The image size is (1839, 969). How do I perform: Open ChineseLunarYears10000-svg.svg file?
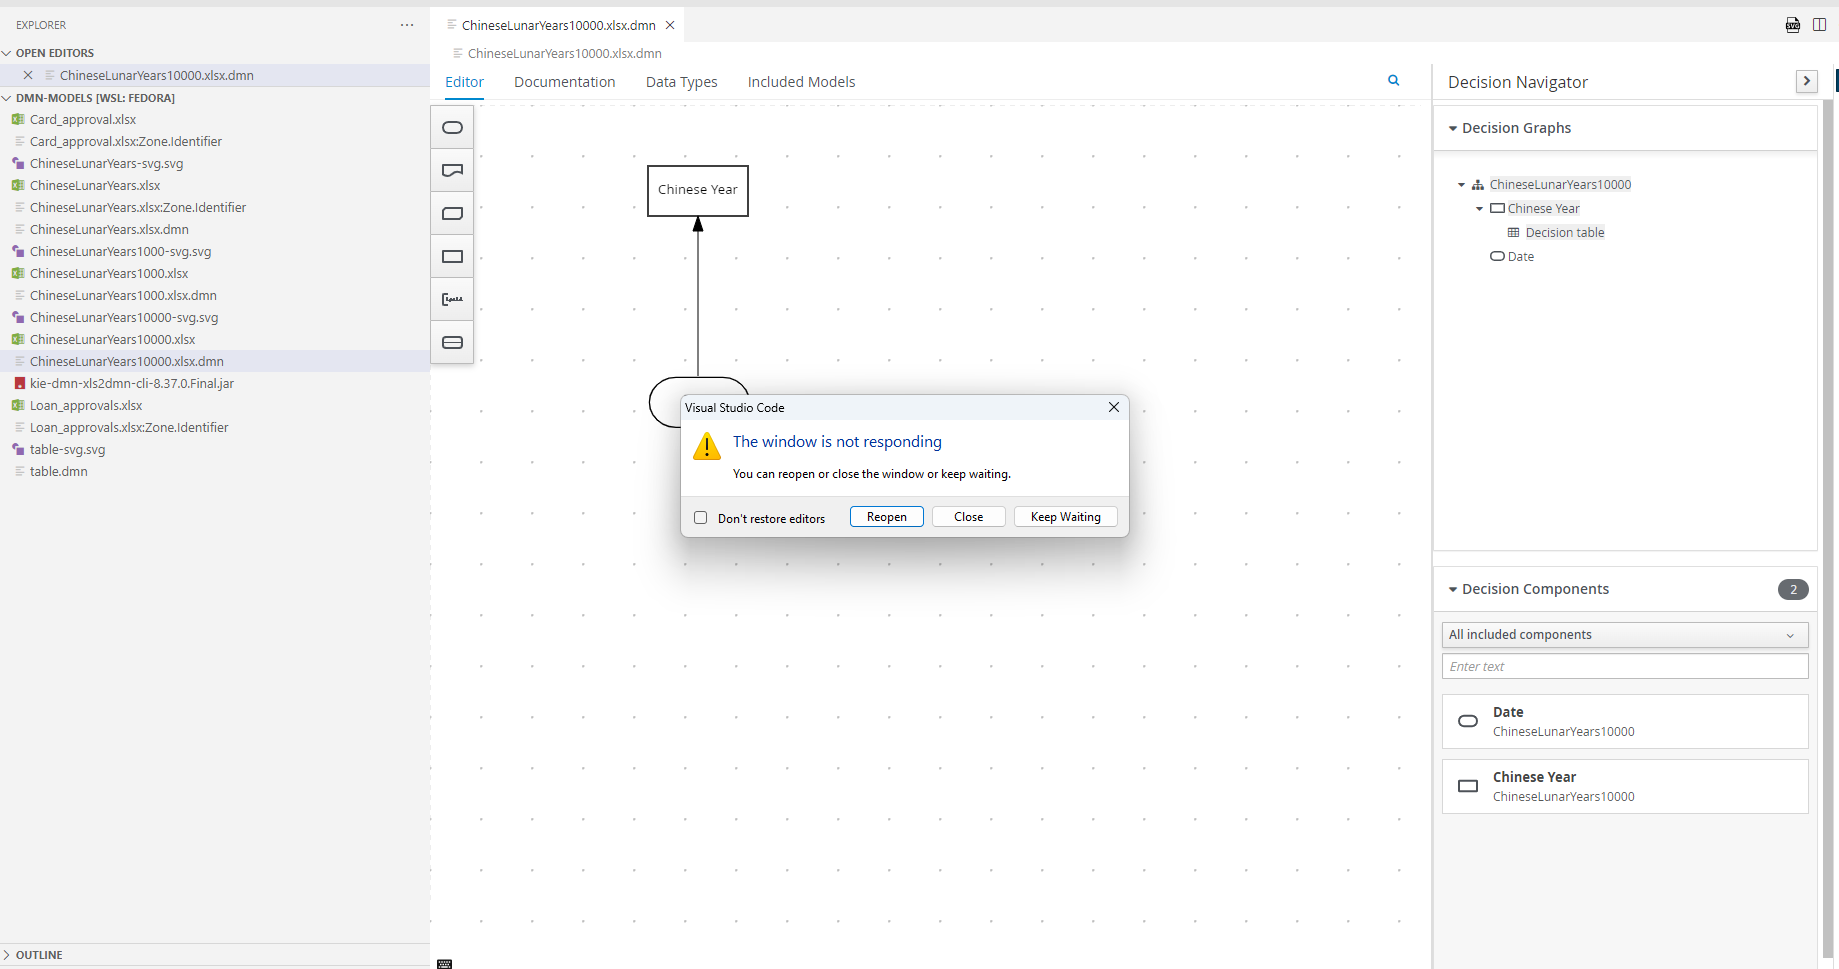pyautogui.click(x=124, y=317)
